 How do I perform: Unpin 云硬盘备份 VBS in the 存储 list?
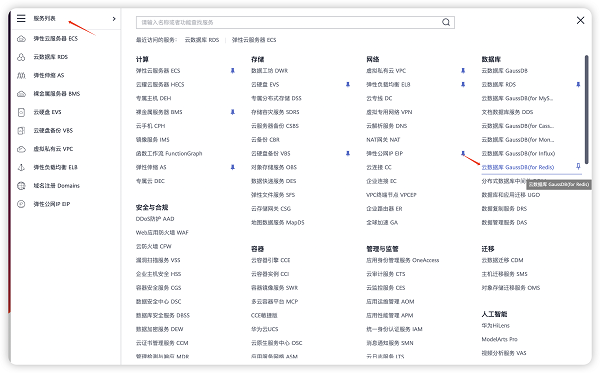pyautogui.click(x=348, y=153)
